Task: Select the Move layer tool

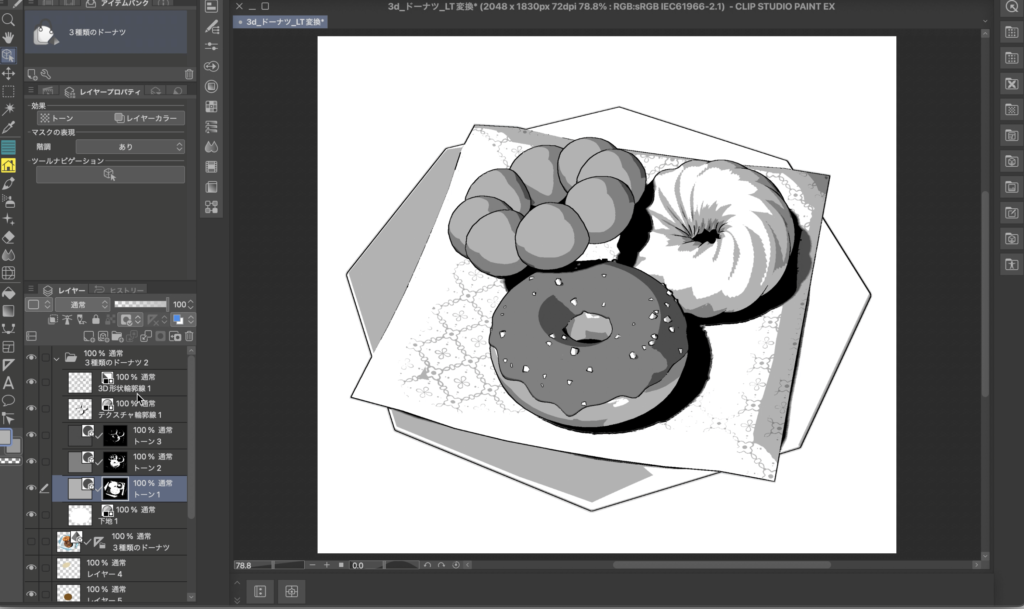Action: (x=8, y=73)
